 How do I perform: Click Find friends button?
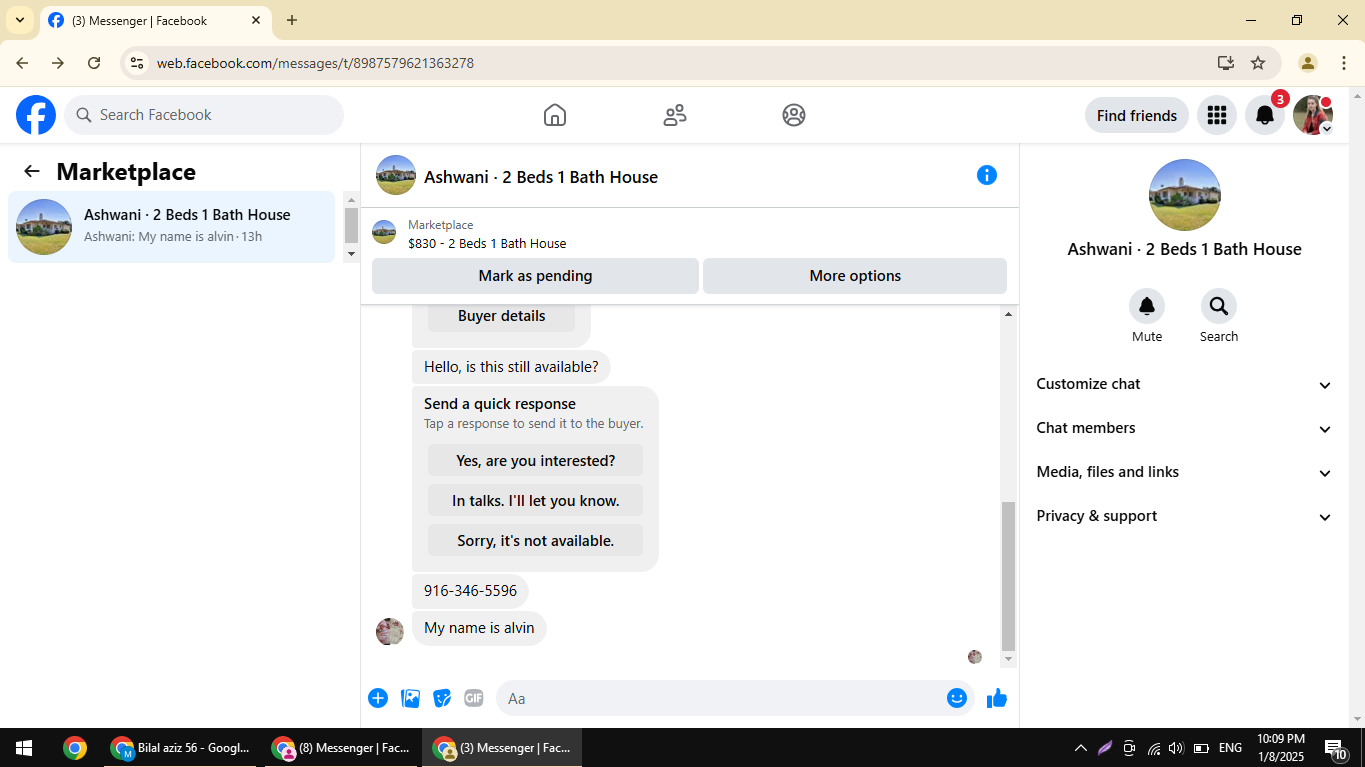pos(1136,115)
